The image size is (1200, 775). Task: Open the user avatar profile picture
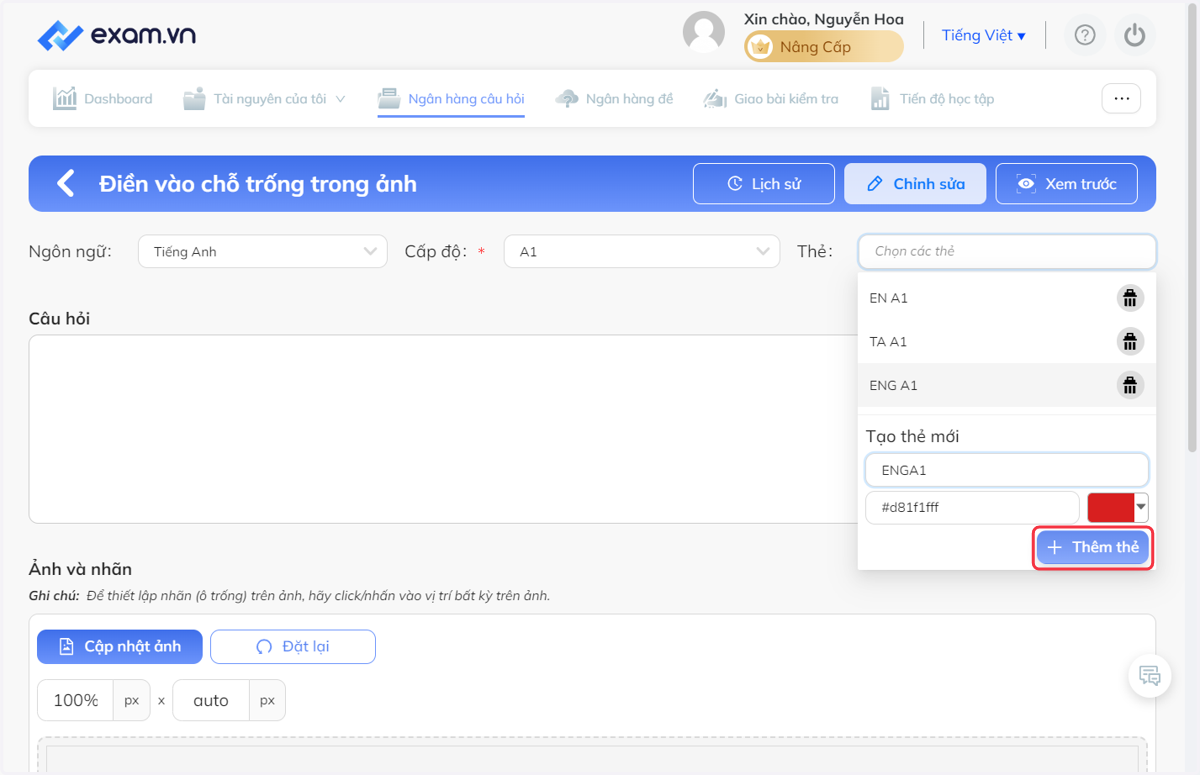703,33
